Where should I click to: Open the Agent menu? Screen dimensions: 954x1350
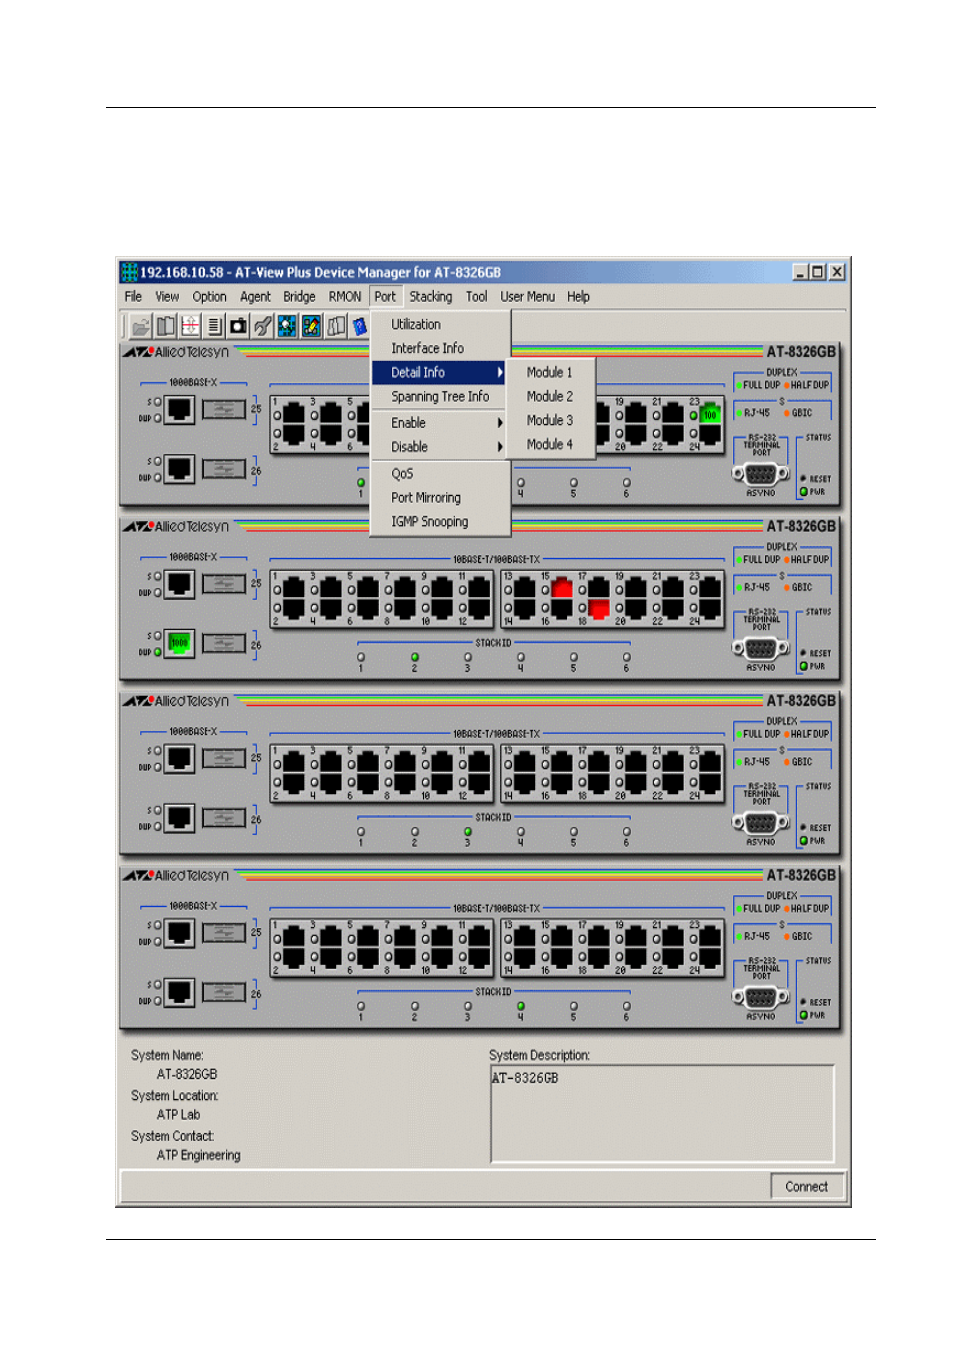click(x=255, y=297)
